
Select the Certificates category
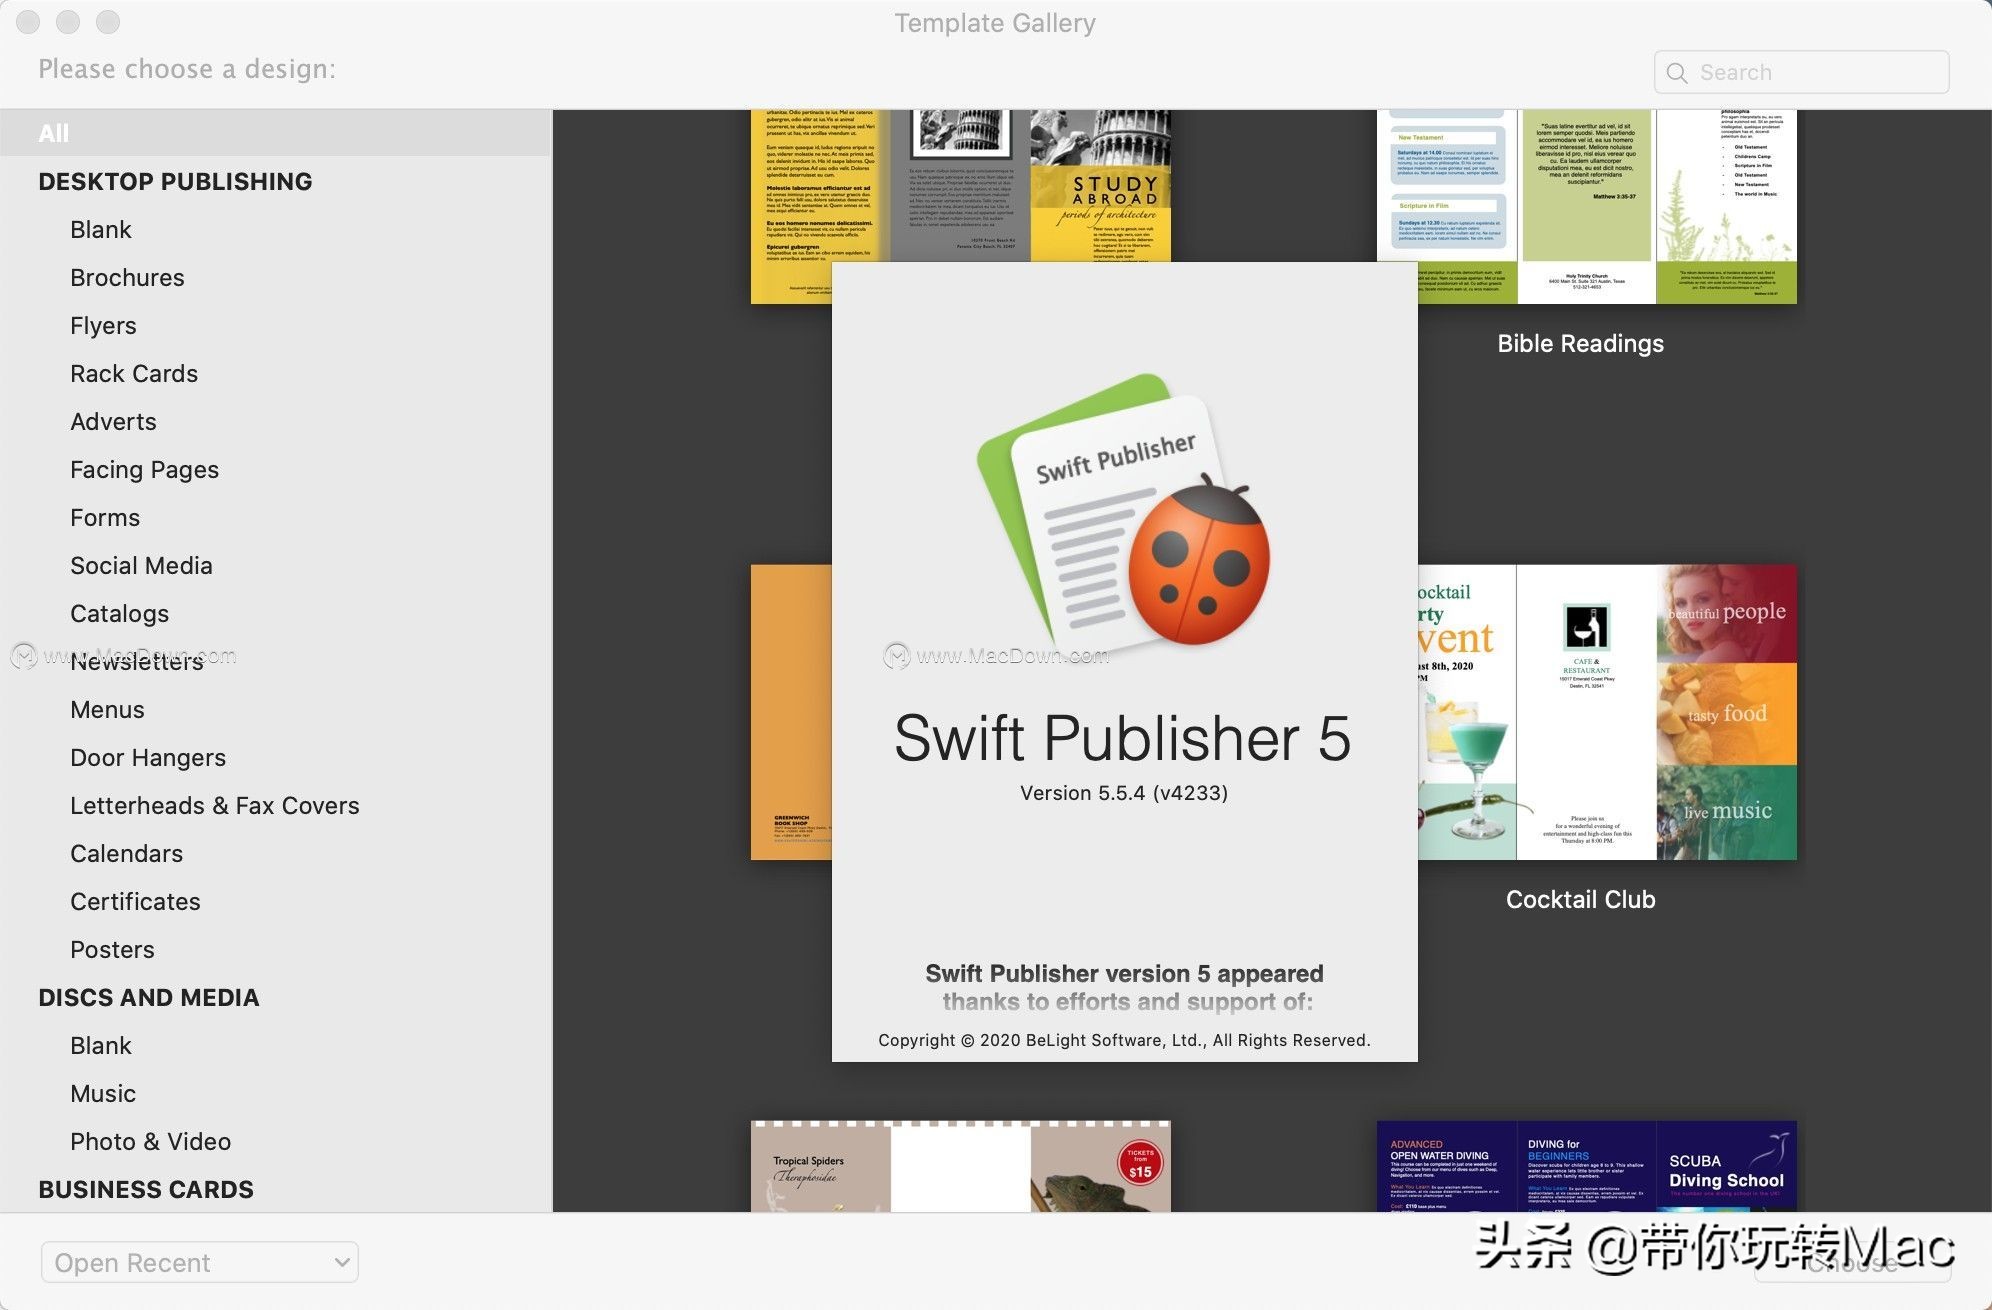click(135, 902)
